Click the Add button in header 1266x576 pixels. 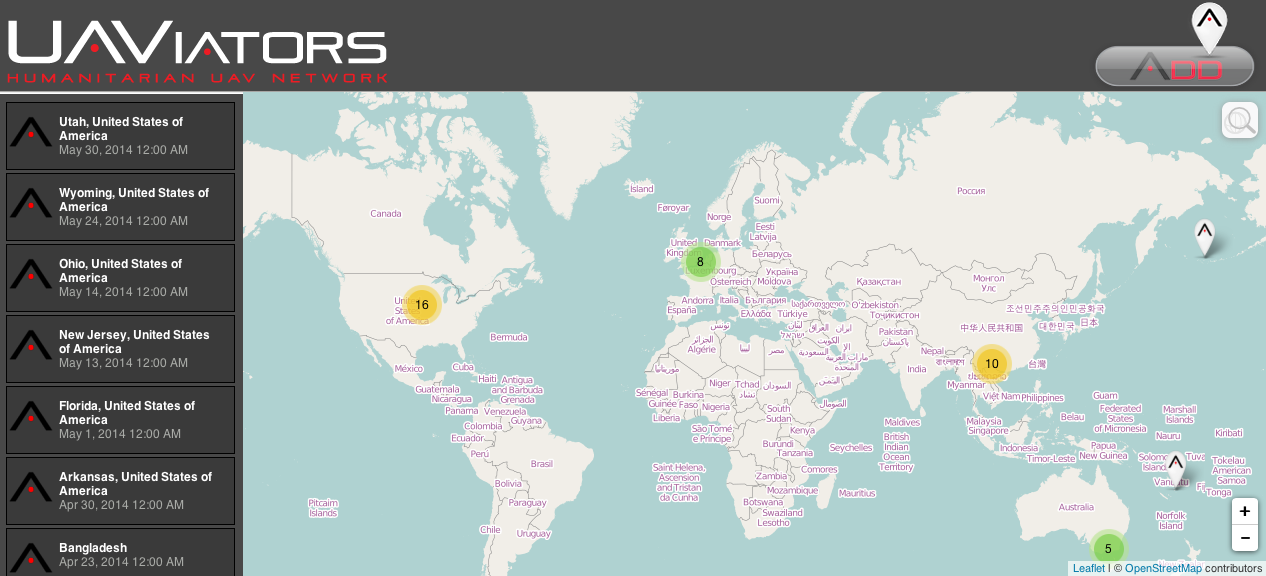point(1175,66)
